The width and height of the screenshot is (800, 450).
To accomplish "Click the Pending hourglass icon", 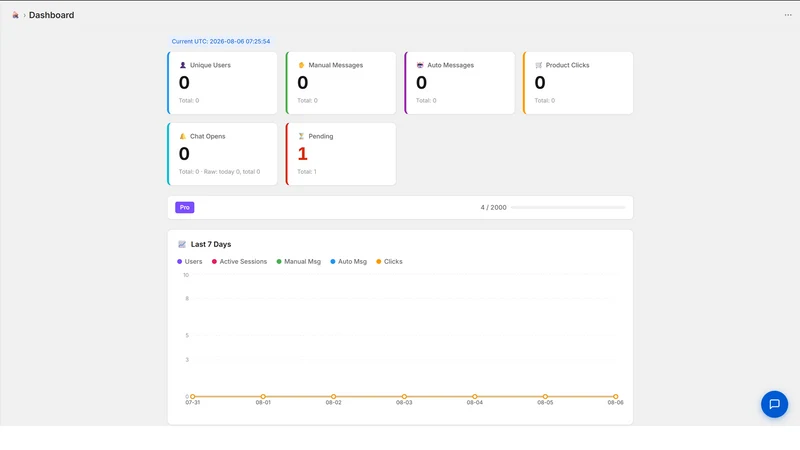I will coord(301,136).
